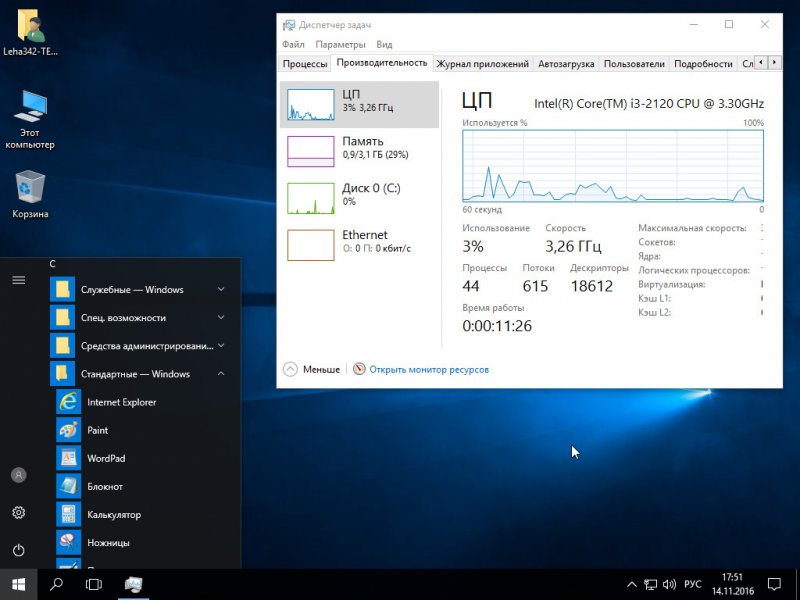Close the Диспетчер задач window
The width and height of the screenshot is (800, 600).
click(764, 24)
